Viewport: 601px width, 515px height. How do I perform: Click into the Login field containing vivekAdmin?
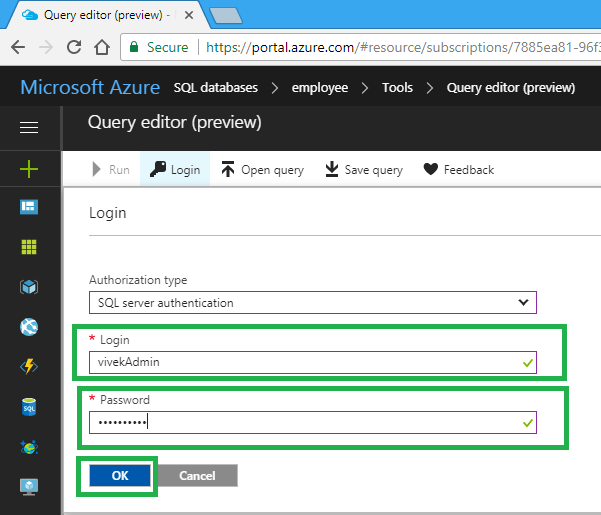313,362
